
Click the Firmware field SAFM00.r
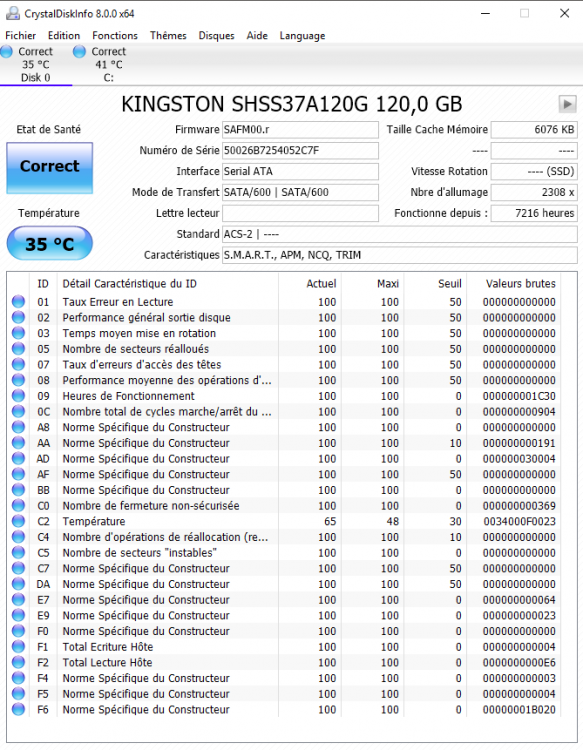click(x=300, y=130)
